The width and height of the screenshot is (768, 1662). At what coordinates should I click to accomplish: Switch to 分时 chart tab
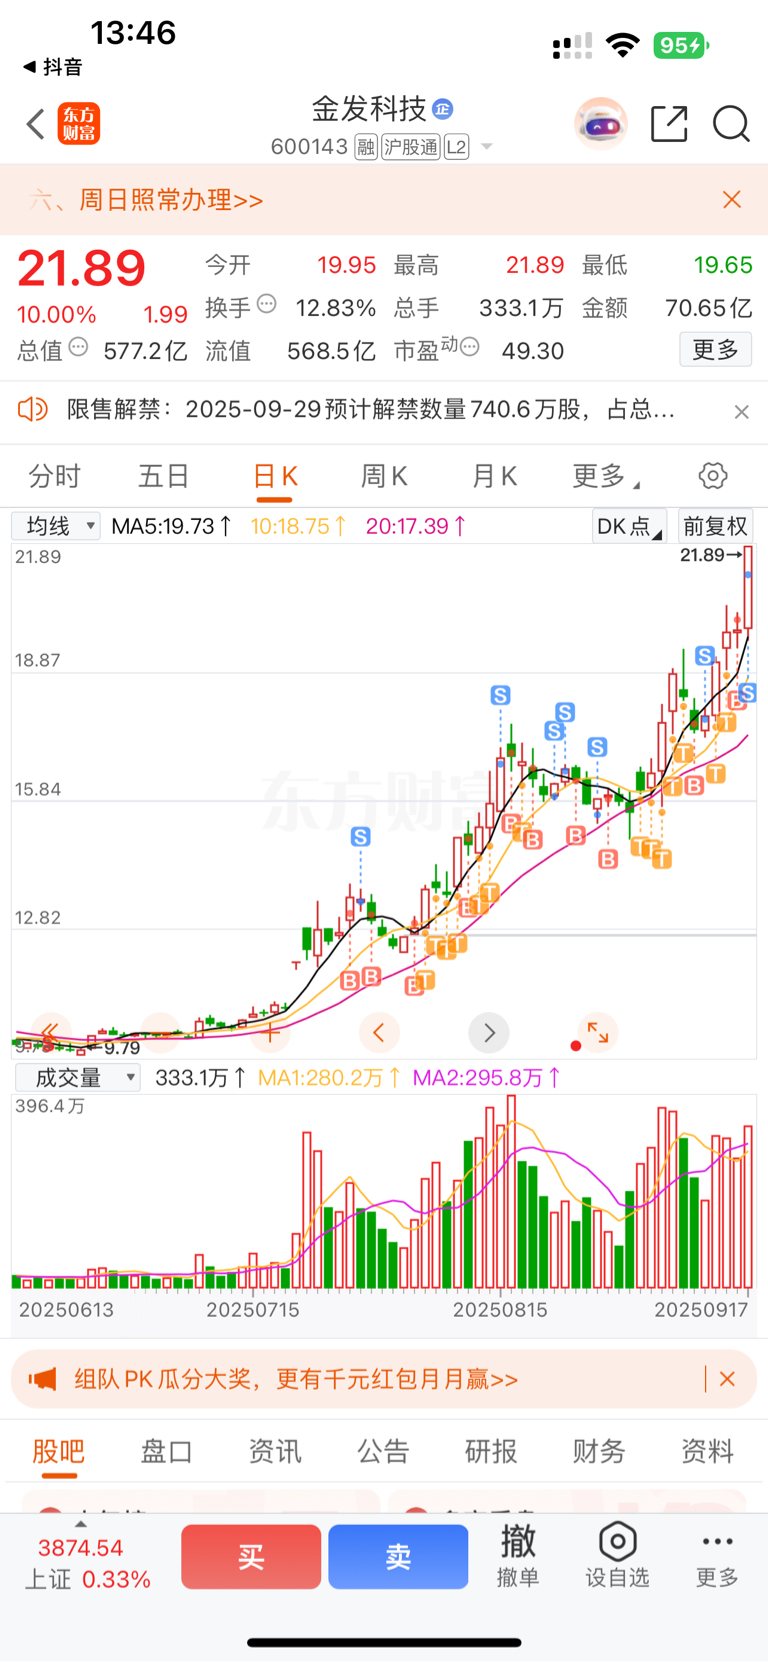pos(54,476)
